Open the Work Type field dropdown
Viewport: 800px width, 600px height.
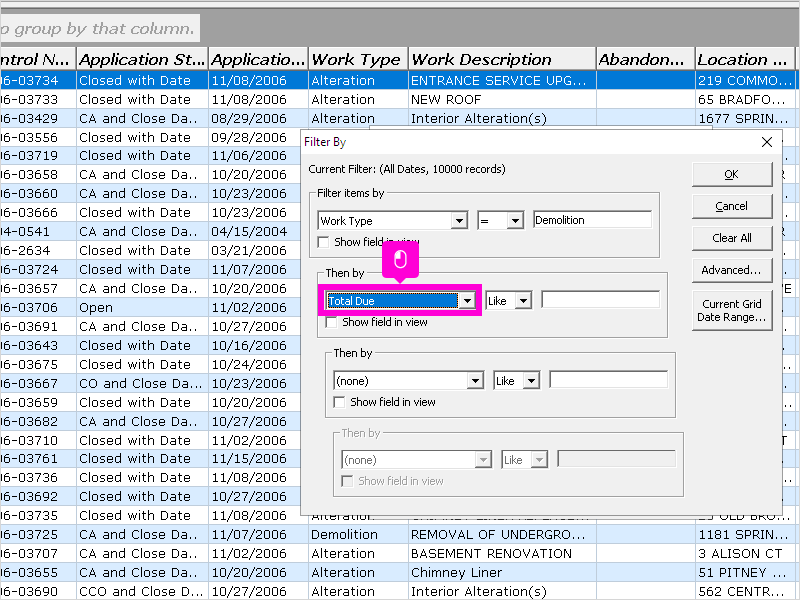point(459,220)
